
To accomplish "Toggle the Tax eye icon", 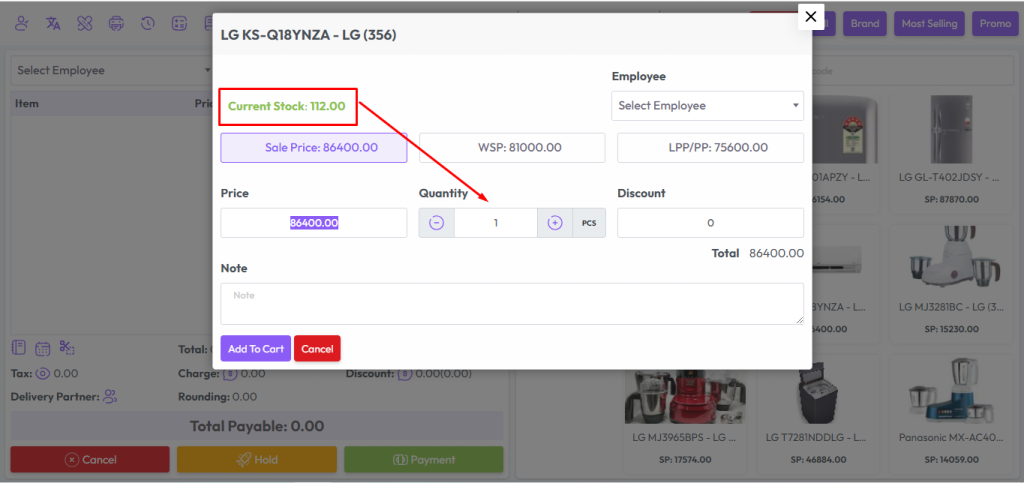I will [x=43, y=374].
